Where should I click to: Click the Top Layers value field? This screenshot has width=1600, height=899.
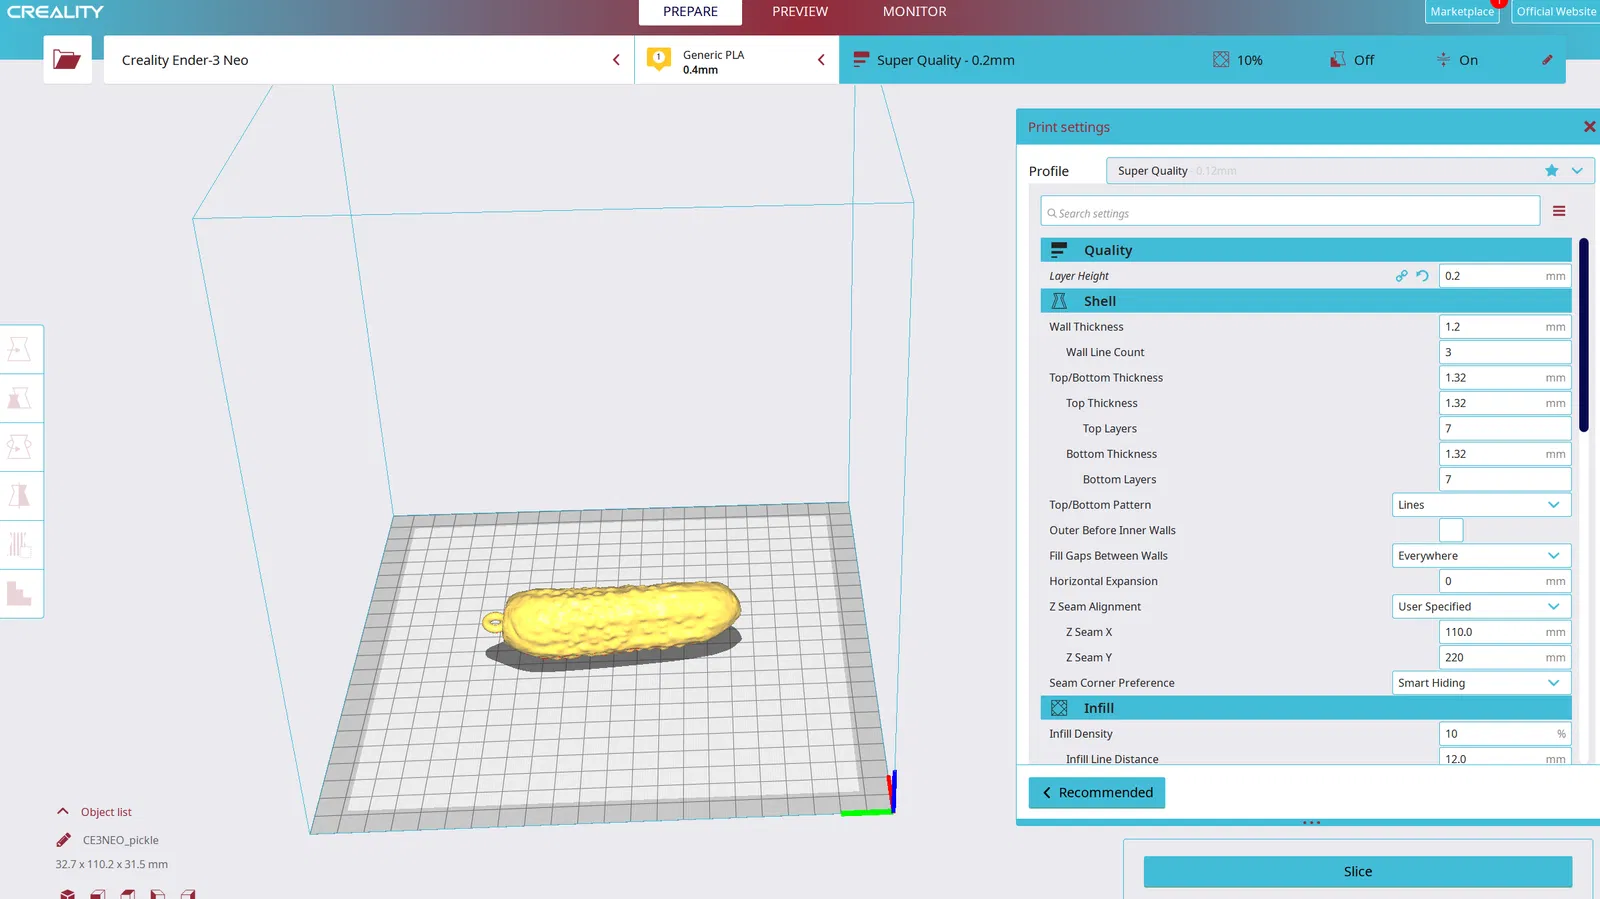1505,429
